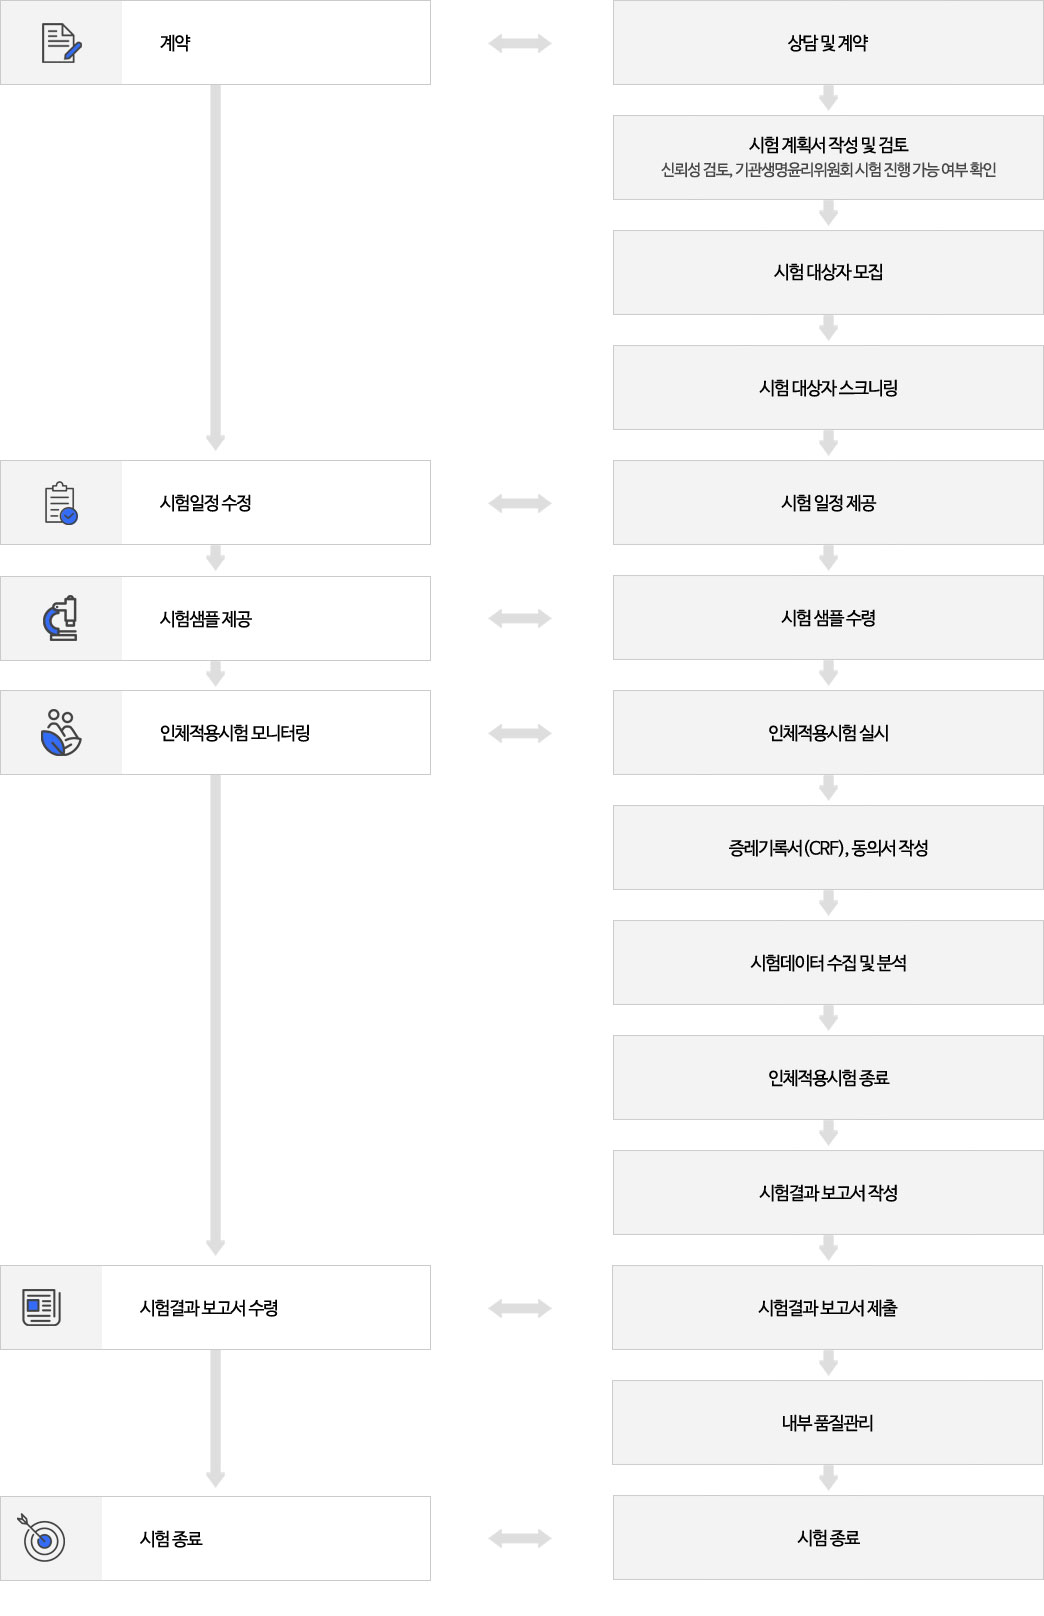Click double arrow beside 계약 box
This screenshot has width=1044, height=1616.
pos(520,43)
